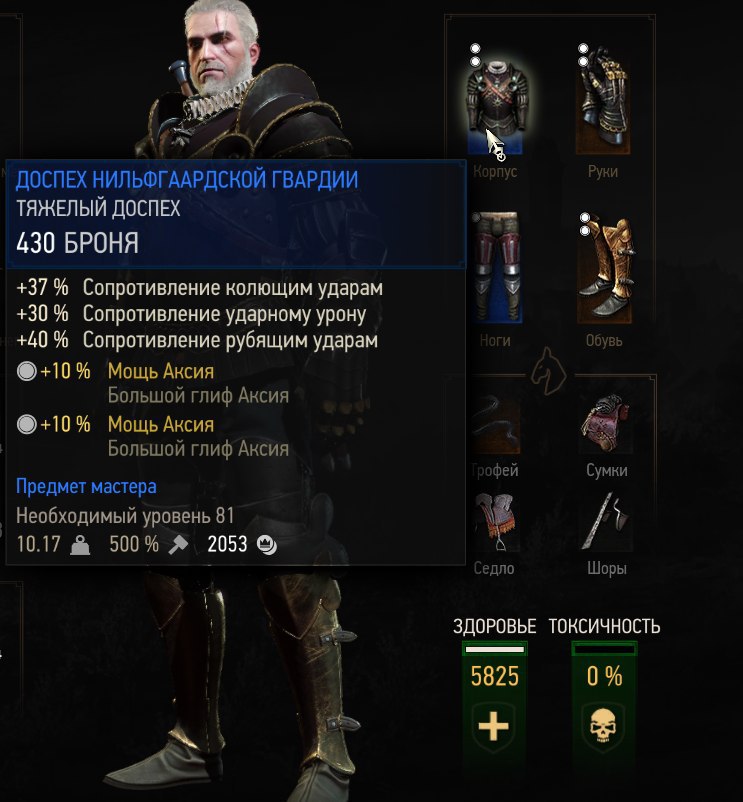743x802 pixels.
Task: Select the horse blinders Шоры item
Action: click(607, 522)
